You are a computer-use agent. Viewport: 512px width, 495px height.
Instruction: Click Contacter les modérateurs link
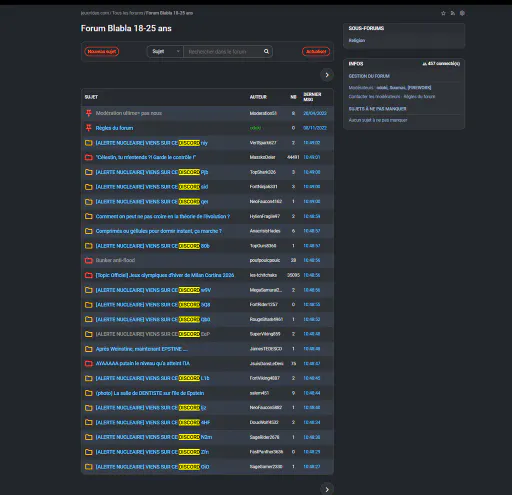(x=374, y=96)
